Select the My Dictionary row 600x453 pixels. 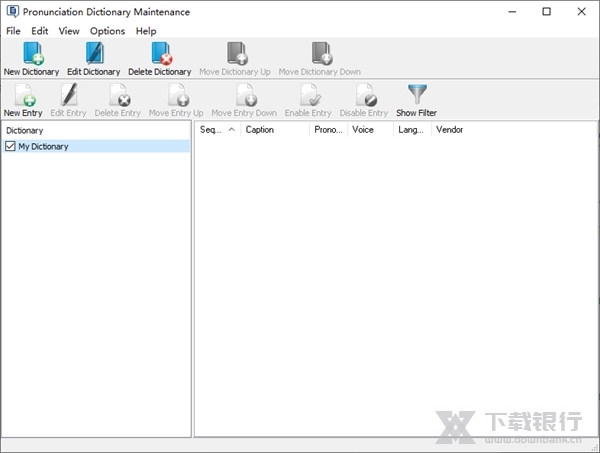tap(96, 146)
